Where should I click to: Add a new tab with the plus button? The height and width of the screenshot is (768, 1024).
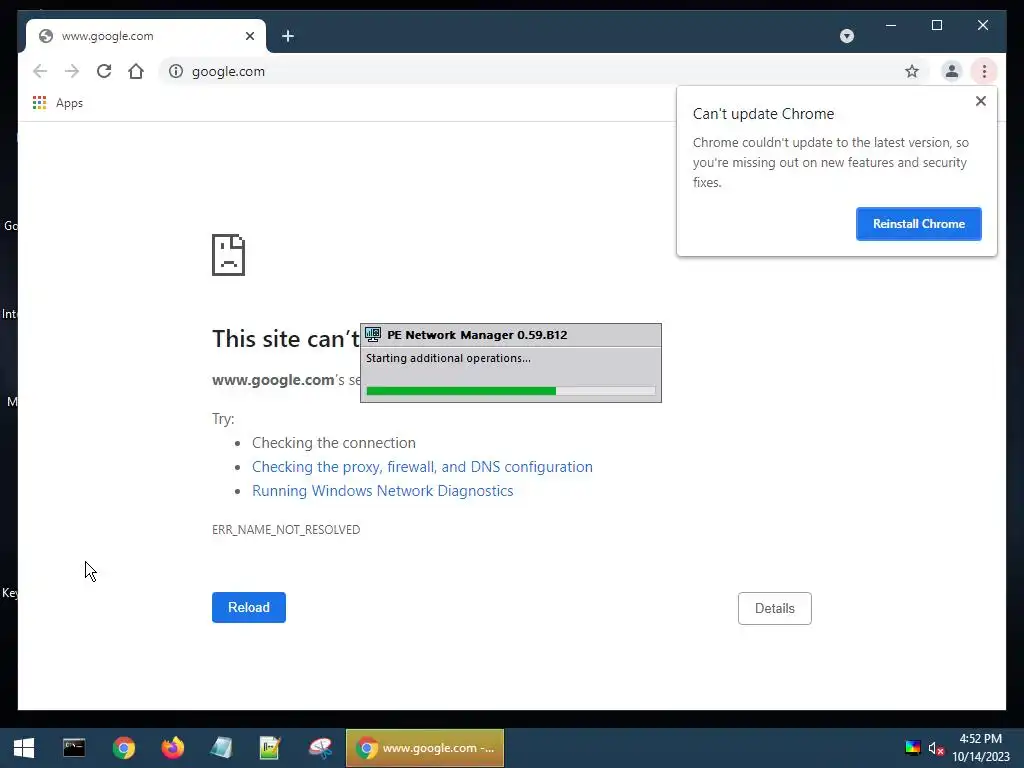pos(288,36)
